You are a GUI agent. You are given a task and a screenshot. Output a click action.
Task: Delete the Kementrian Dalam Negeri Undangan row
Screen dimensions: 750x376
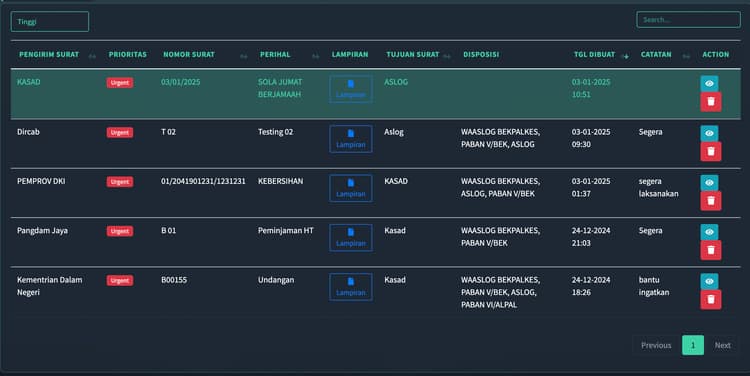[711, 299]
